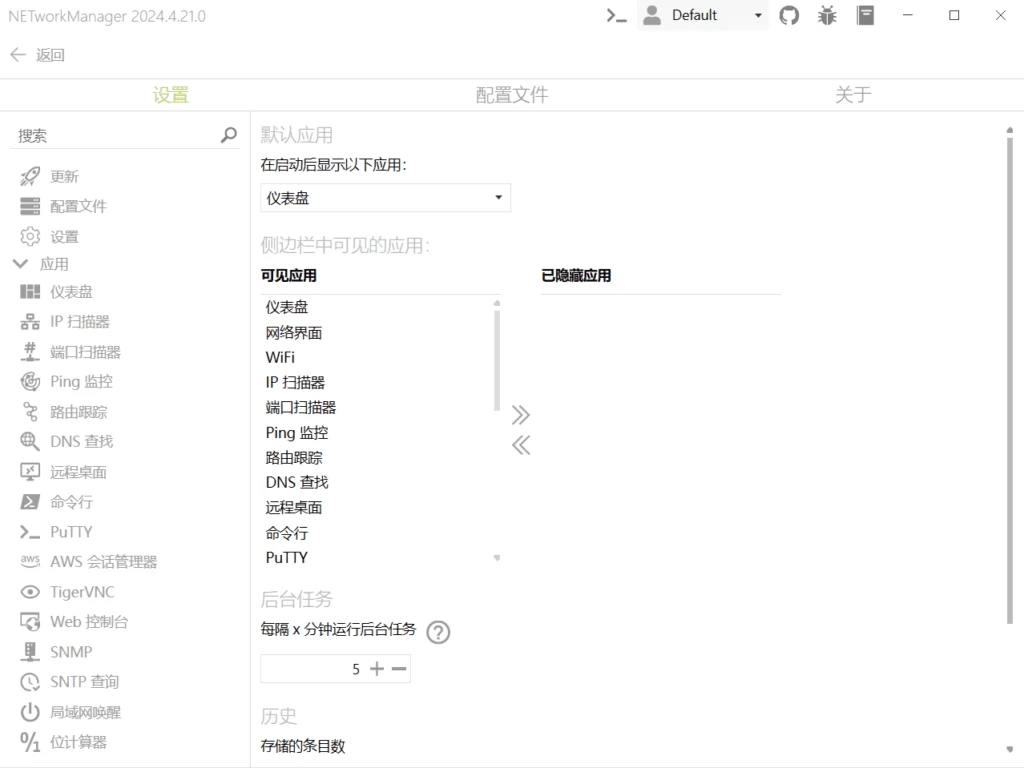Switch to the 配置文件 tab
The image size is (1024, 768).
click(x=511, y=95)
